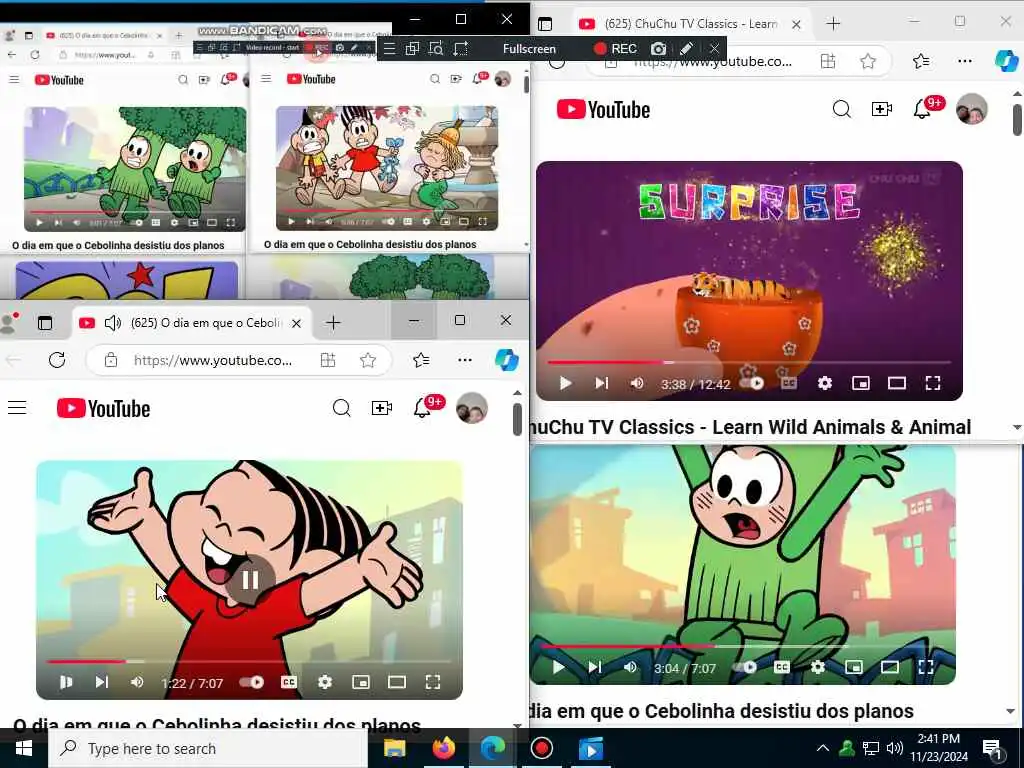Open Edge Settings and more in ChuChu TV window

click(x=965, y=61)
